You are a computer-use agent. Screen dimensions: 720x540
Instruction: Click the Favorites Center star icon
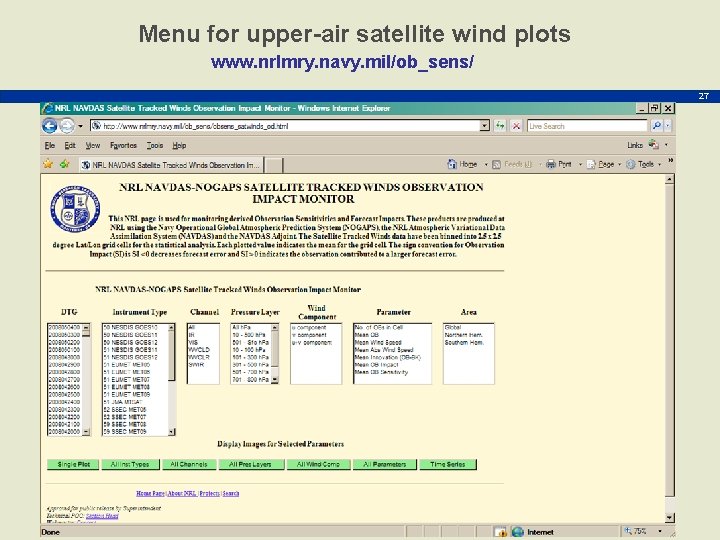48,164
